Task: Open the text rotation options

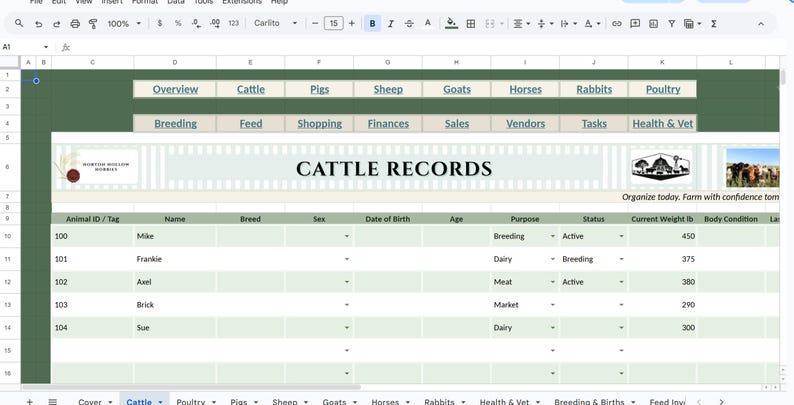Action: [591, 23]
